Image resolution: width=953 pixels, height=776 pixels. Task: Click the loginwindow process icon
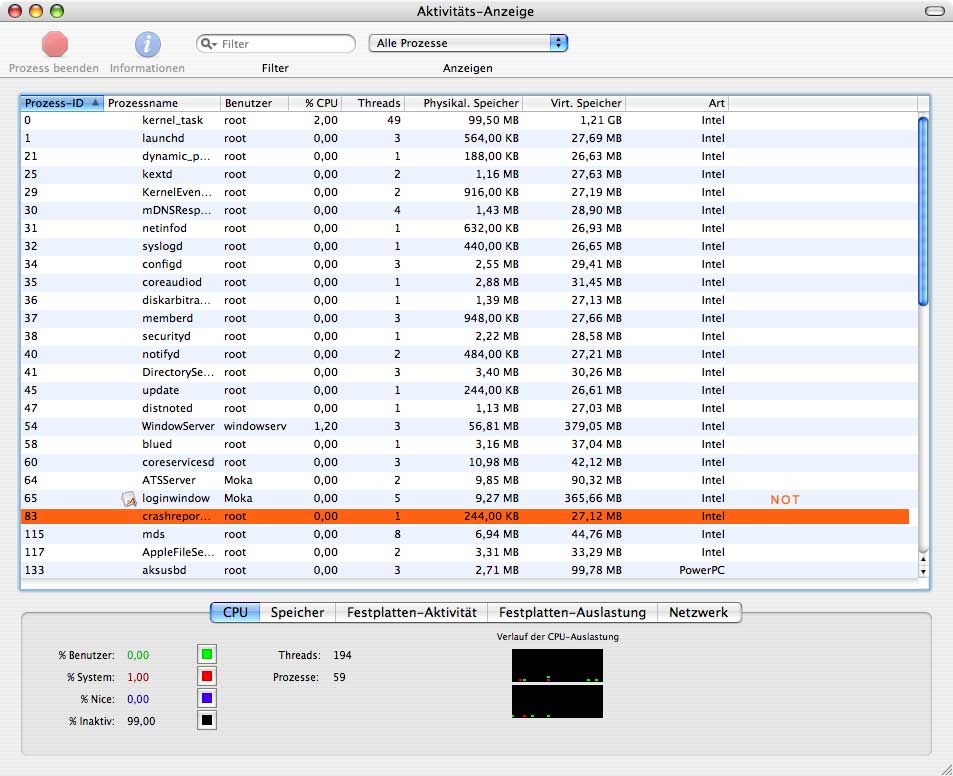129,499
